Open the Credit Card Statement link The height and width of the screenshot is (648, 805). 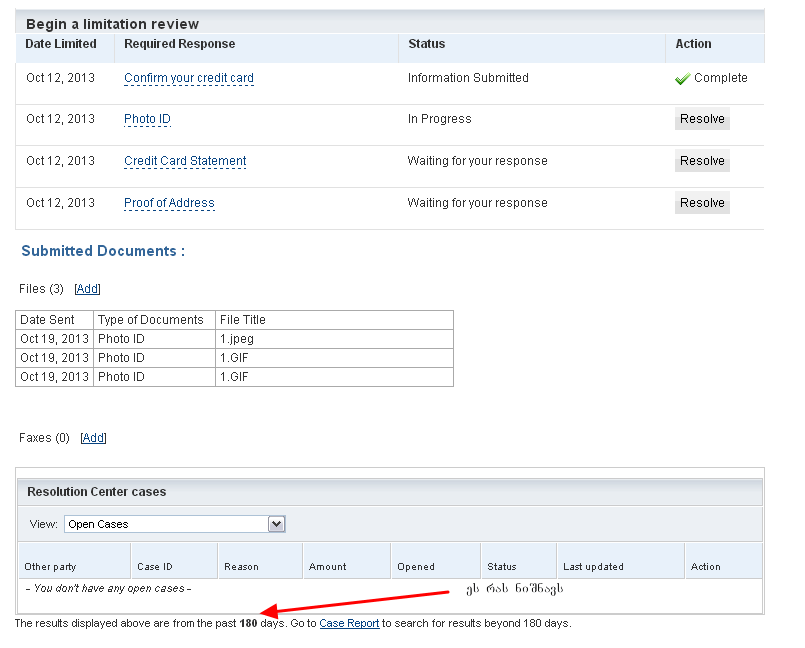click(185, 161)
